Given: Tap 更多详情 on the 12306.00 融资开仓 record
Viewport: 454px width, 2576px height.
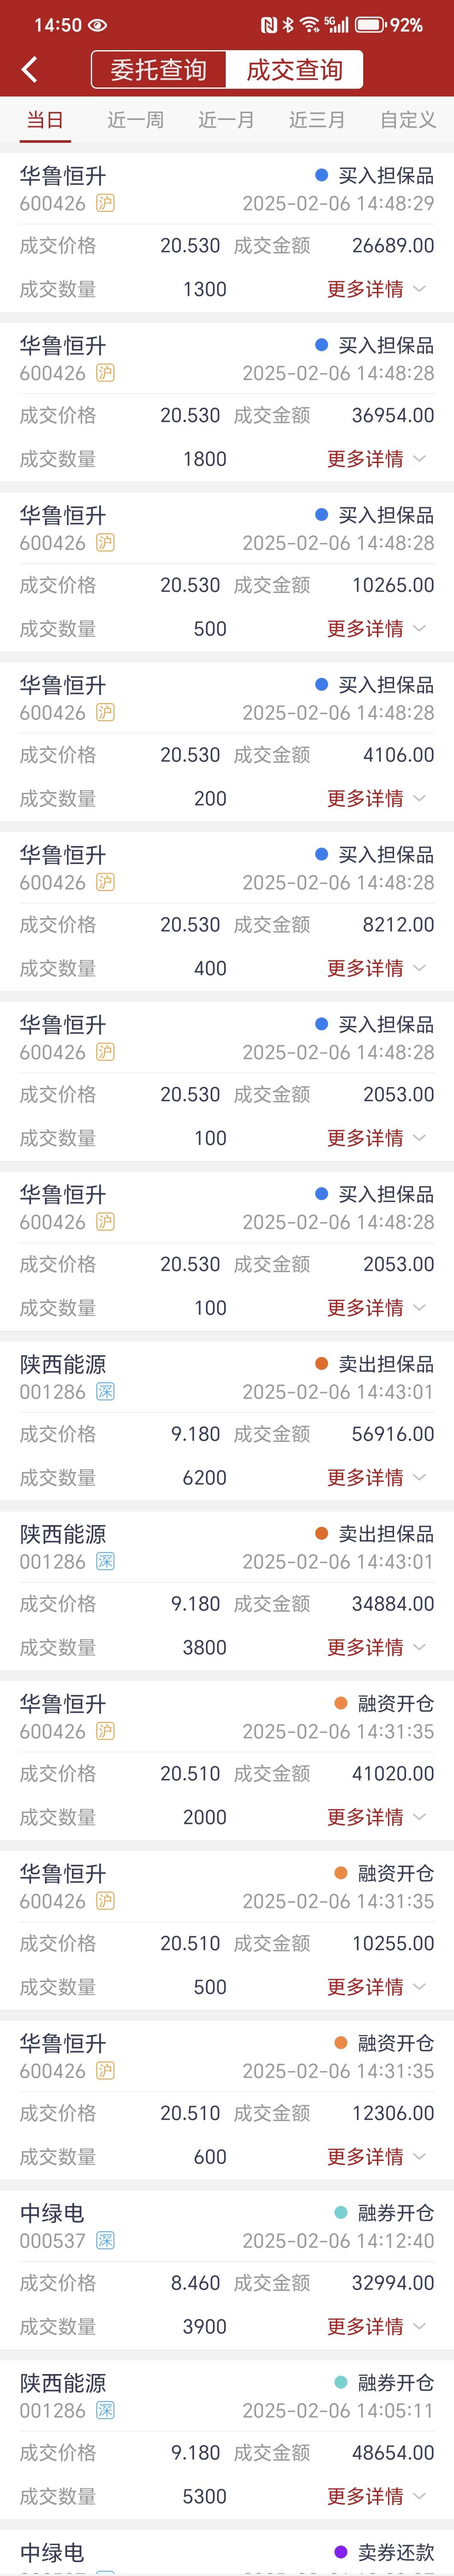Looking at the screenshot, I should point(376,2156).
